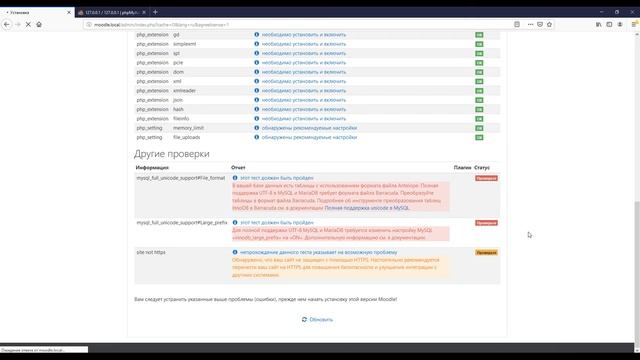This screenshot has height=360, width=640.
Task: Click red Проверка badge for Large_prefix
Action: tap(486, 223)
